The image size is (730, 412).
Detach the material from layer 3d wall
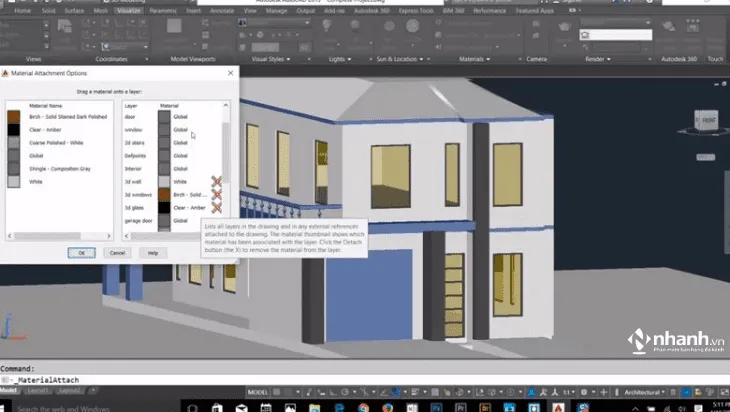click(x=216, y=181)
